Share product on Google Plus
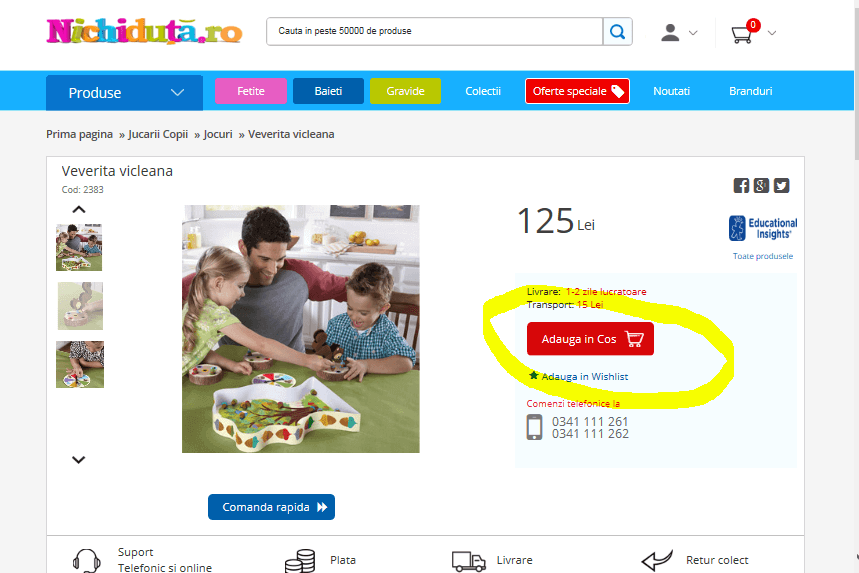The width and height of the screenshot is (859, 573). pyautogui.click(x=761, y=186)
